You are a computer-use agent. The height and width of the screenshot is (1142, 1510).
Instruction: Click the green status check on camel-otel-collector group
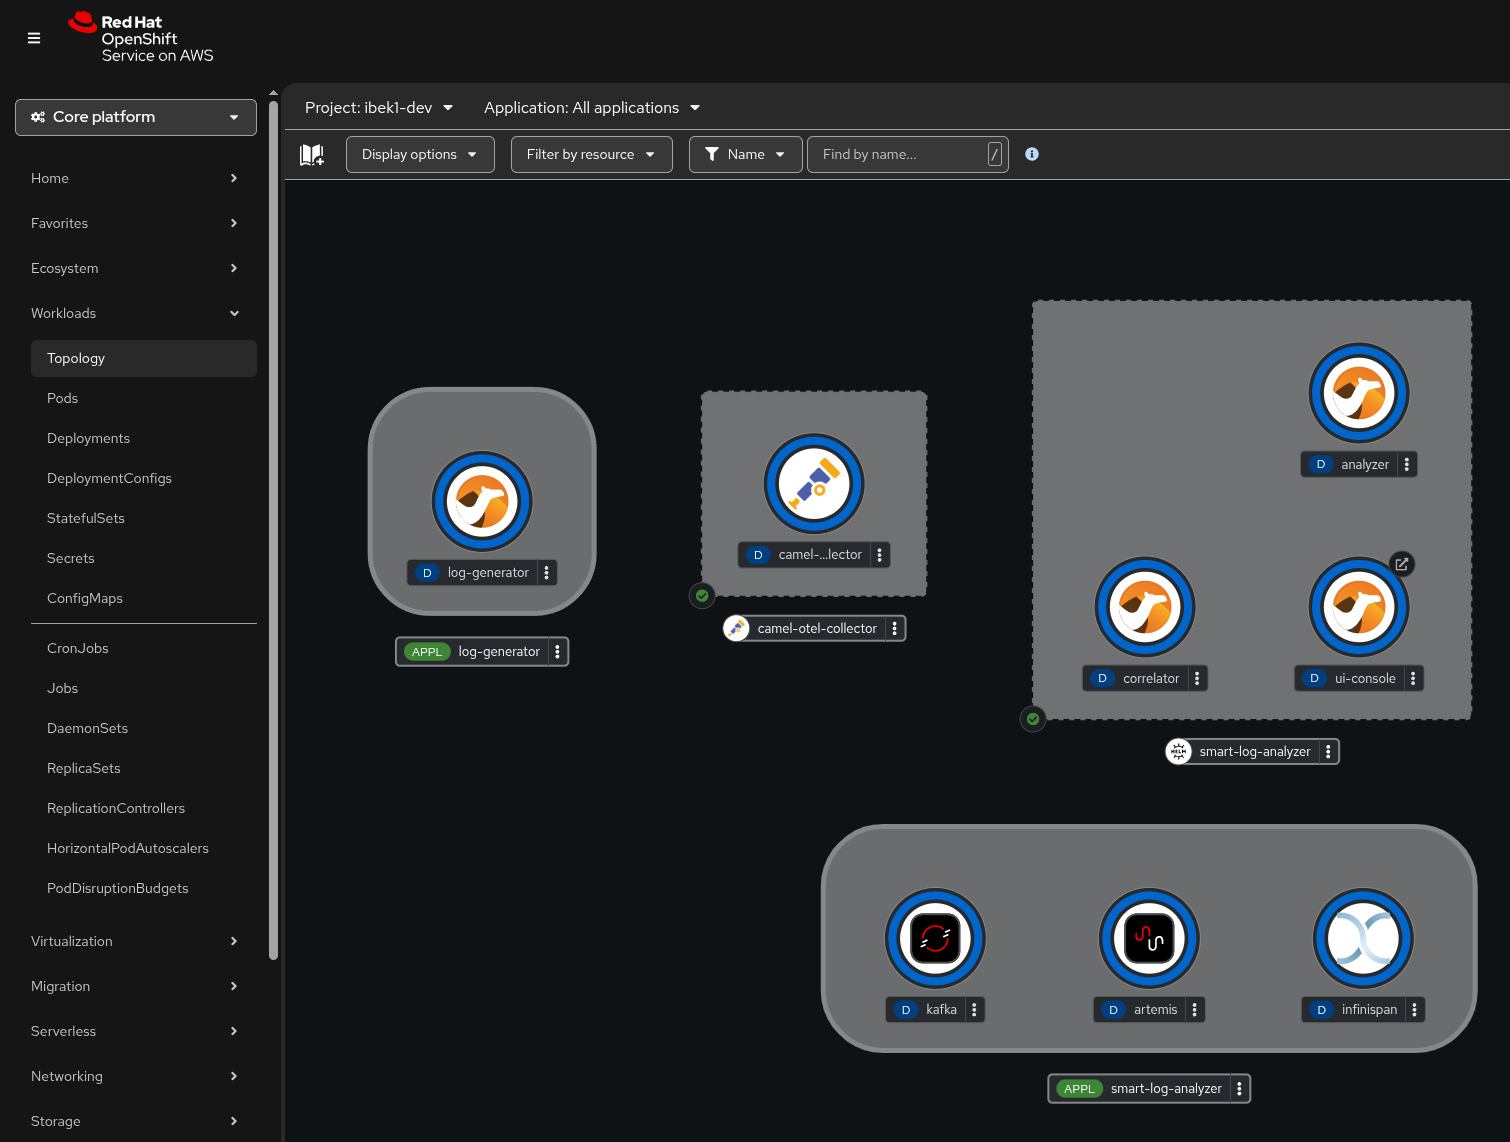702,596
